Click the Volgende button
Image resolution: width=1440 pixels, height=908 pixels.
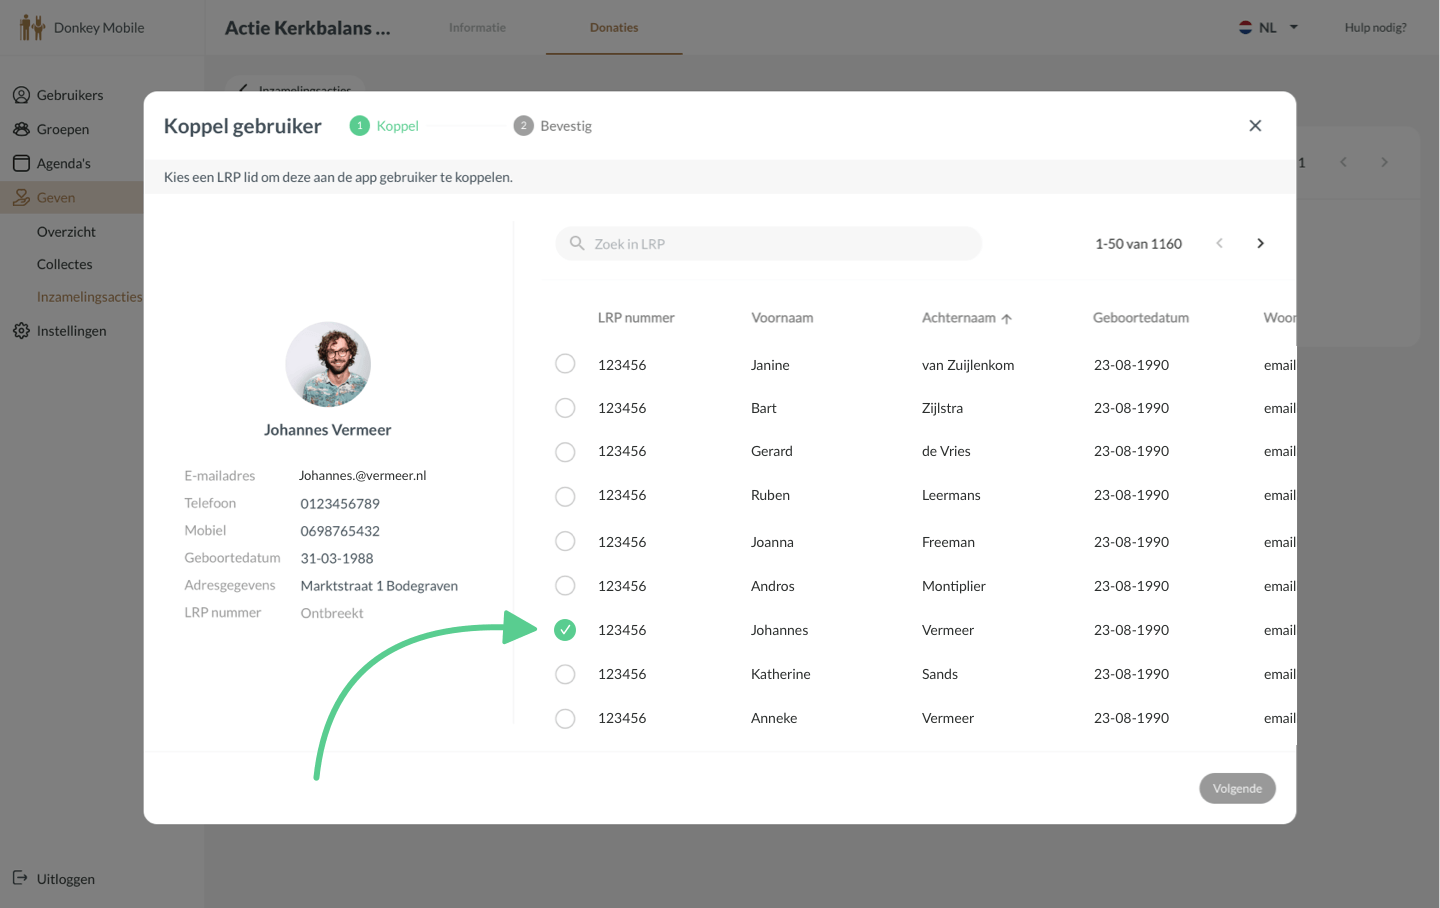1237,788
